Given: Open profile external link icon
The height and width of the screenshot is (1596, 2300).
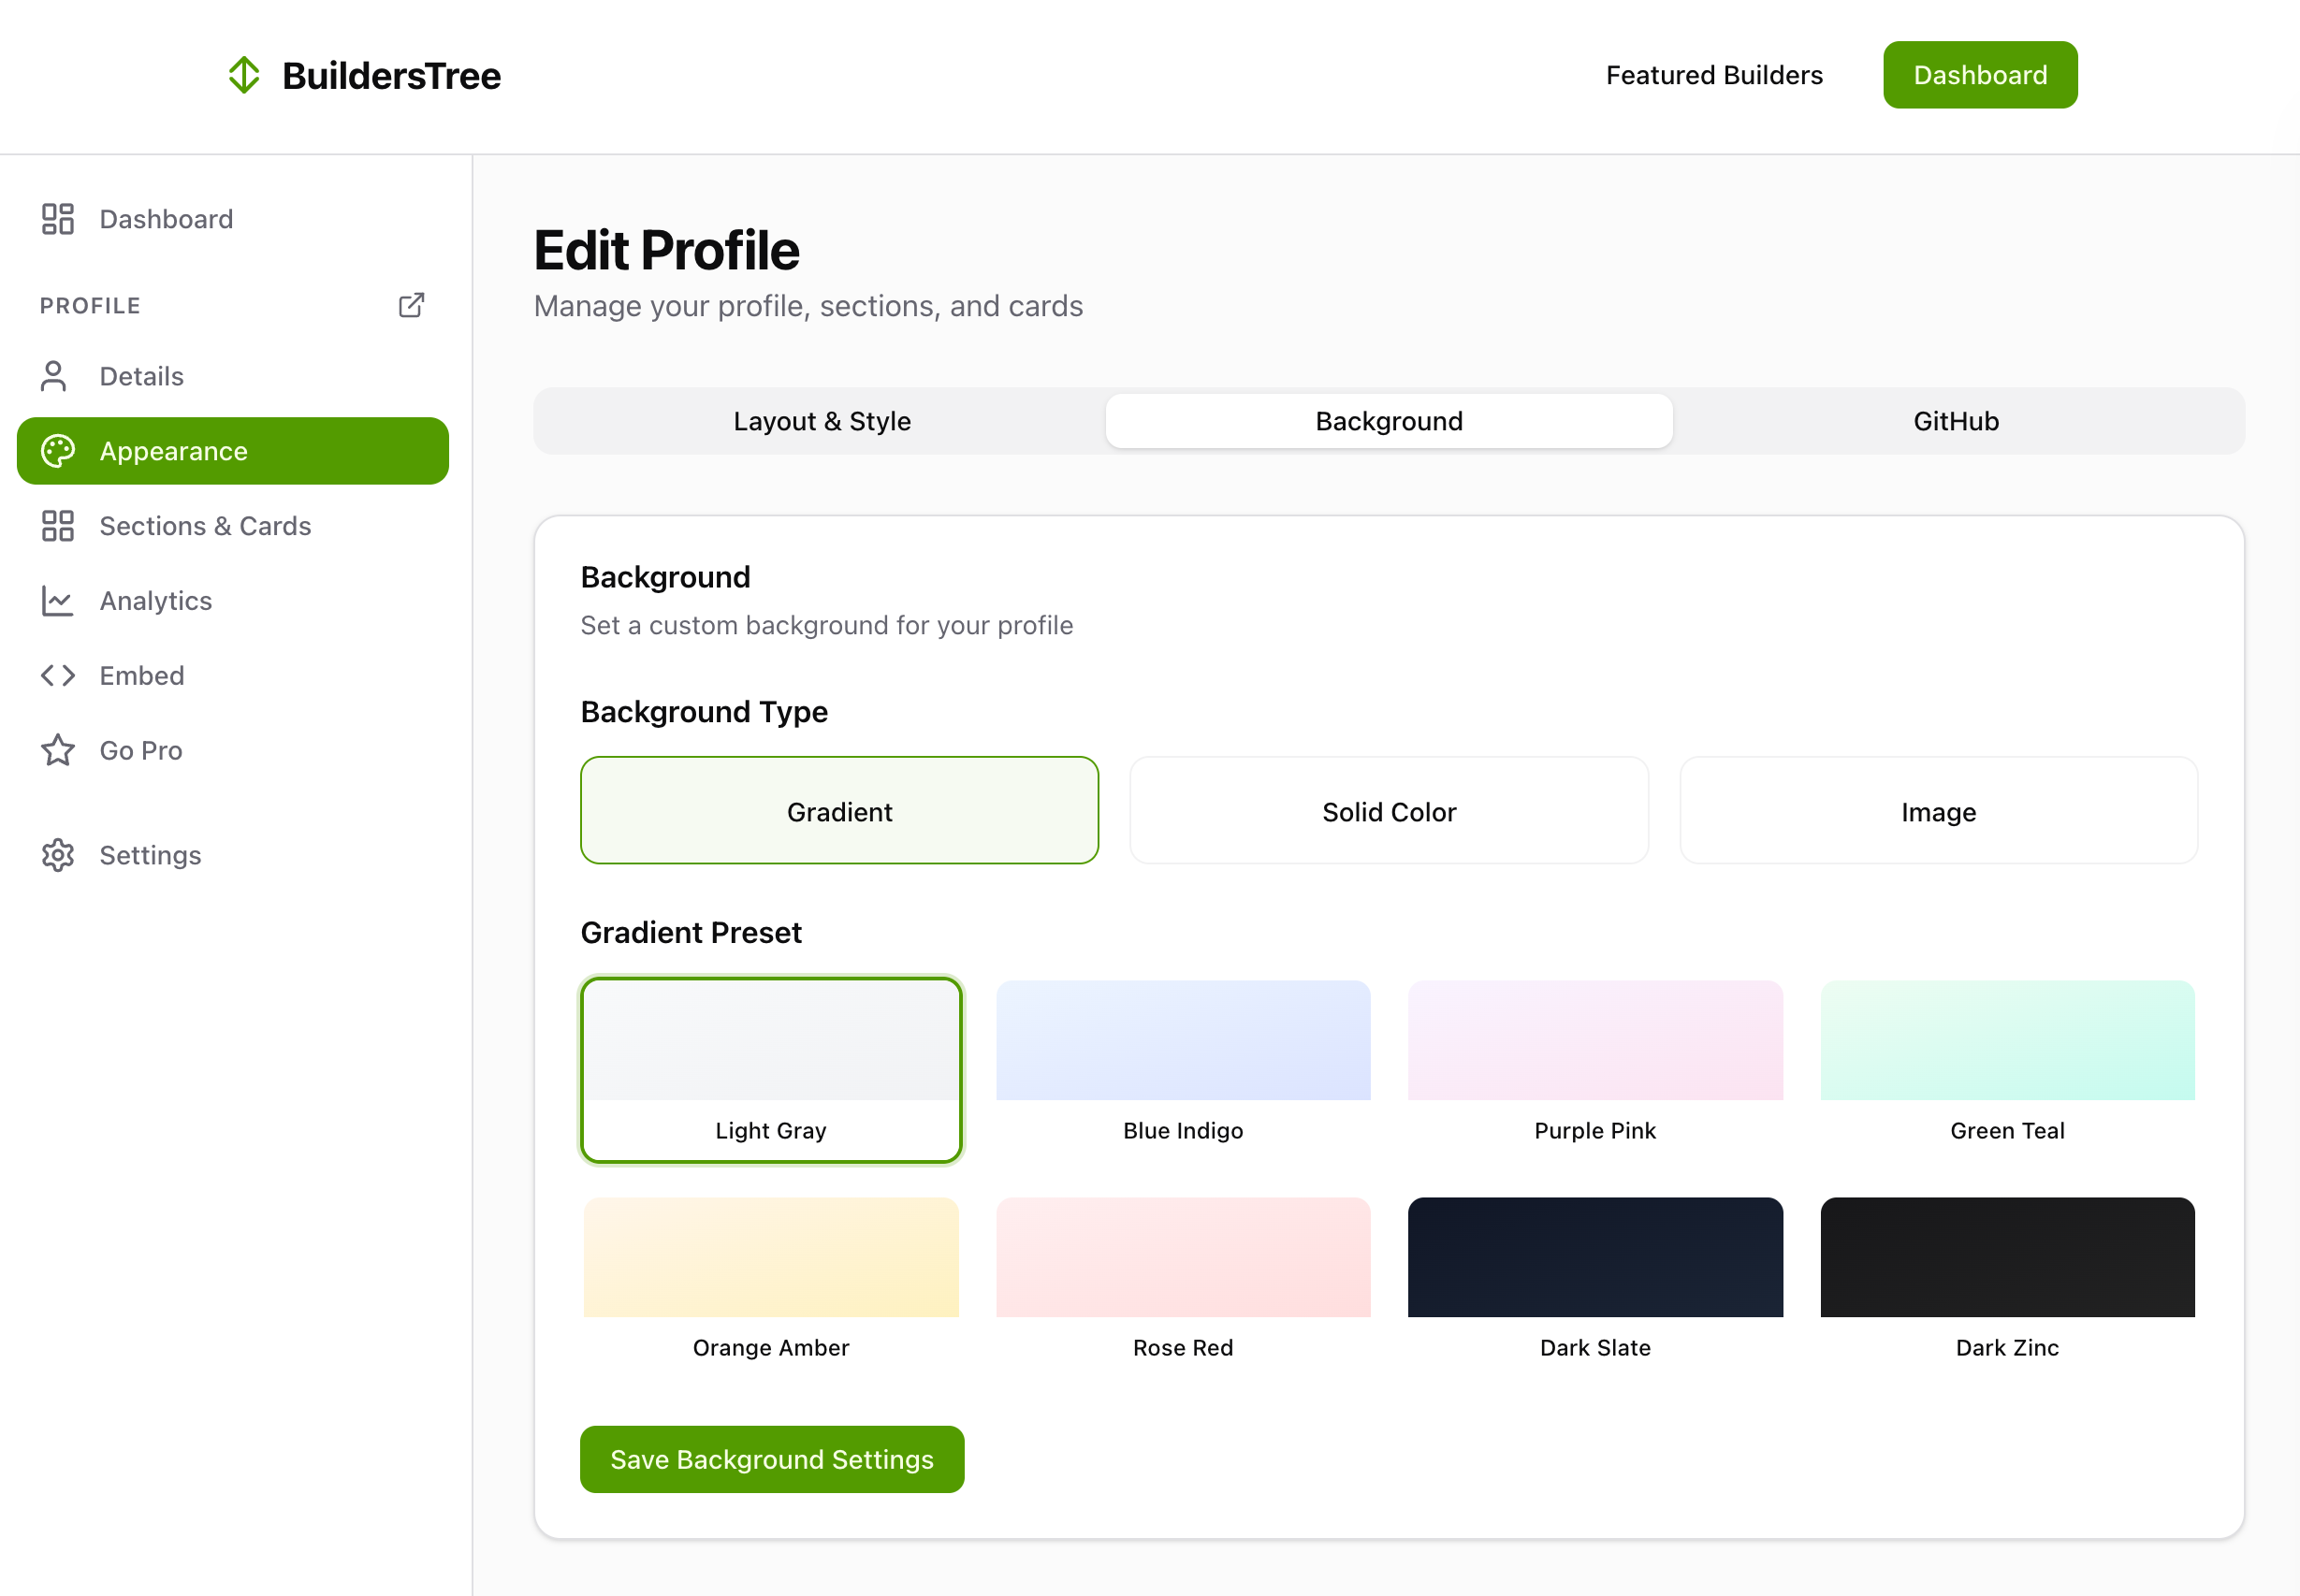Looking at the screenshot, I should (411, 305).
